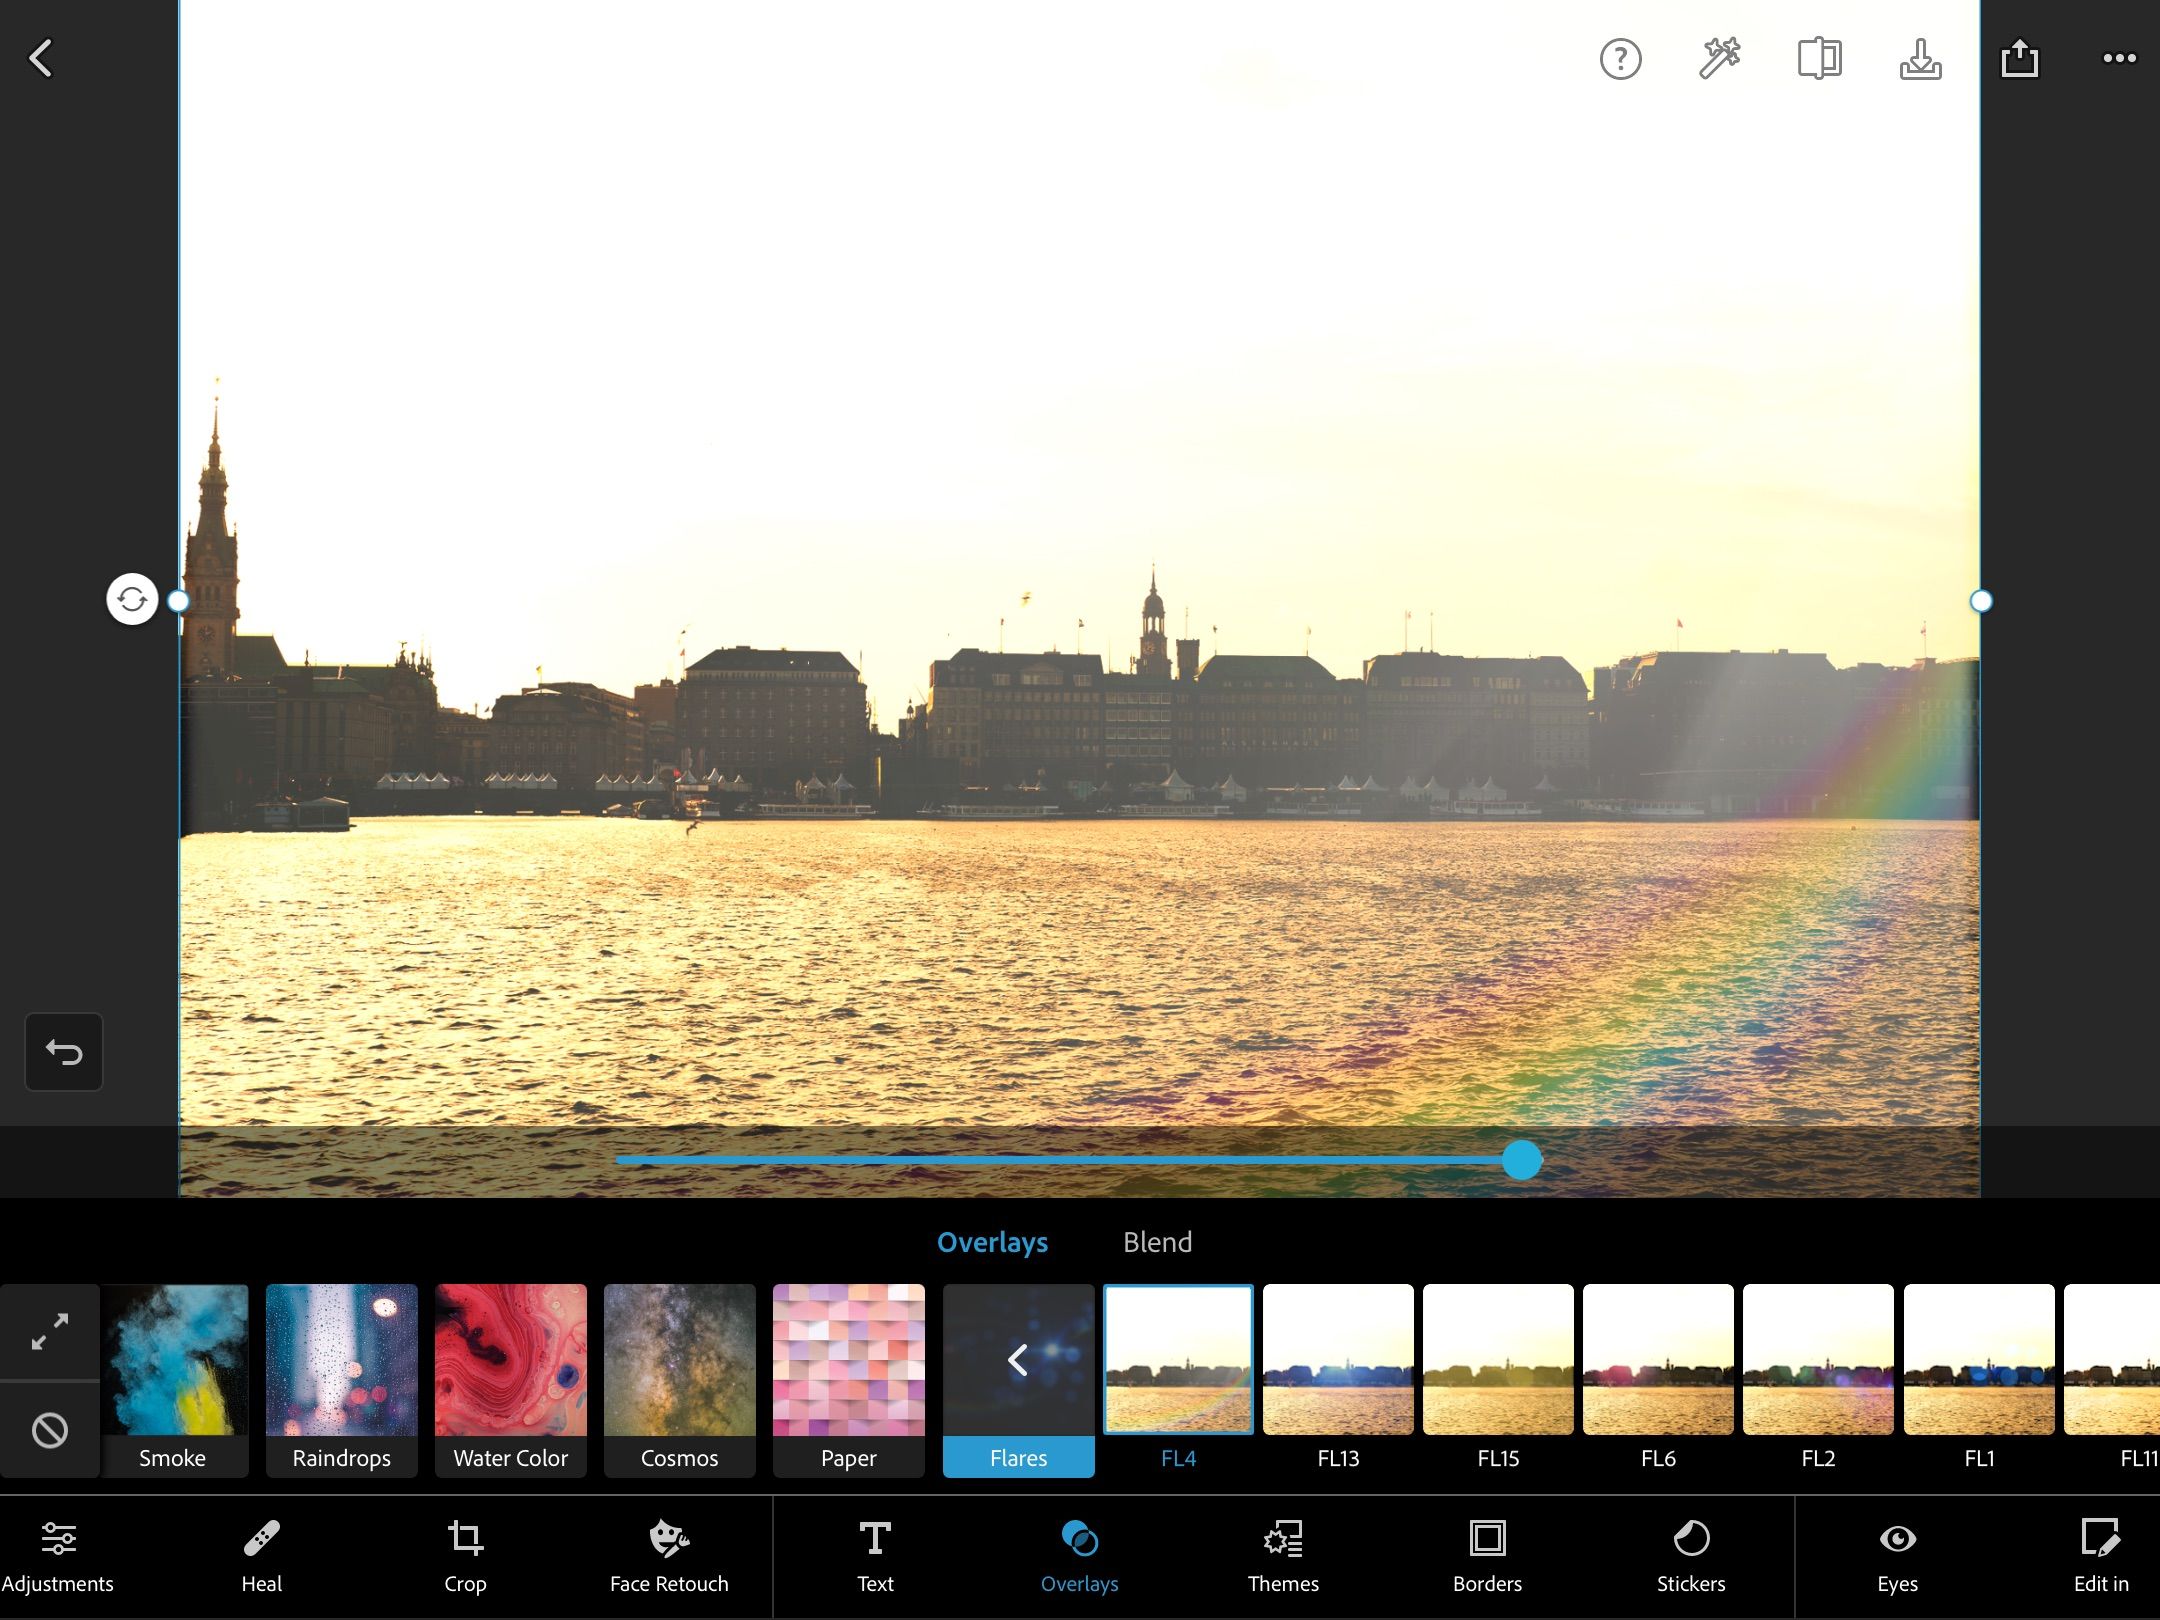Open the Text tool
This screenshot has height=1620, width=2160.
pos(874,1557)
